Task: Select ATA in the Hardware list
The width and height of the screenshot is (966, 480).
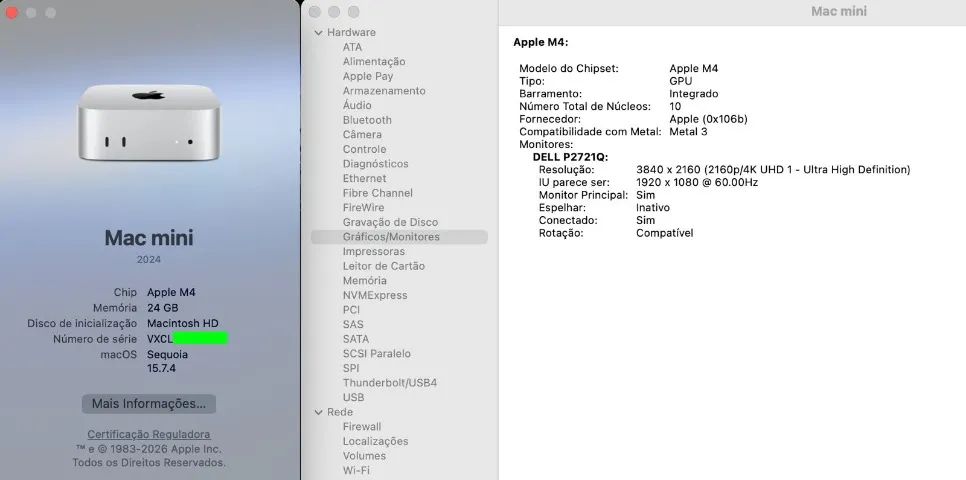Action: tap(352, 47)
